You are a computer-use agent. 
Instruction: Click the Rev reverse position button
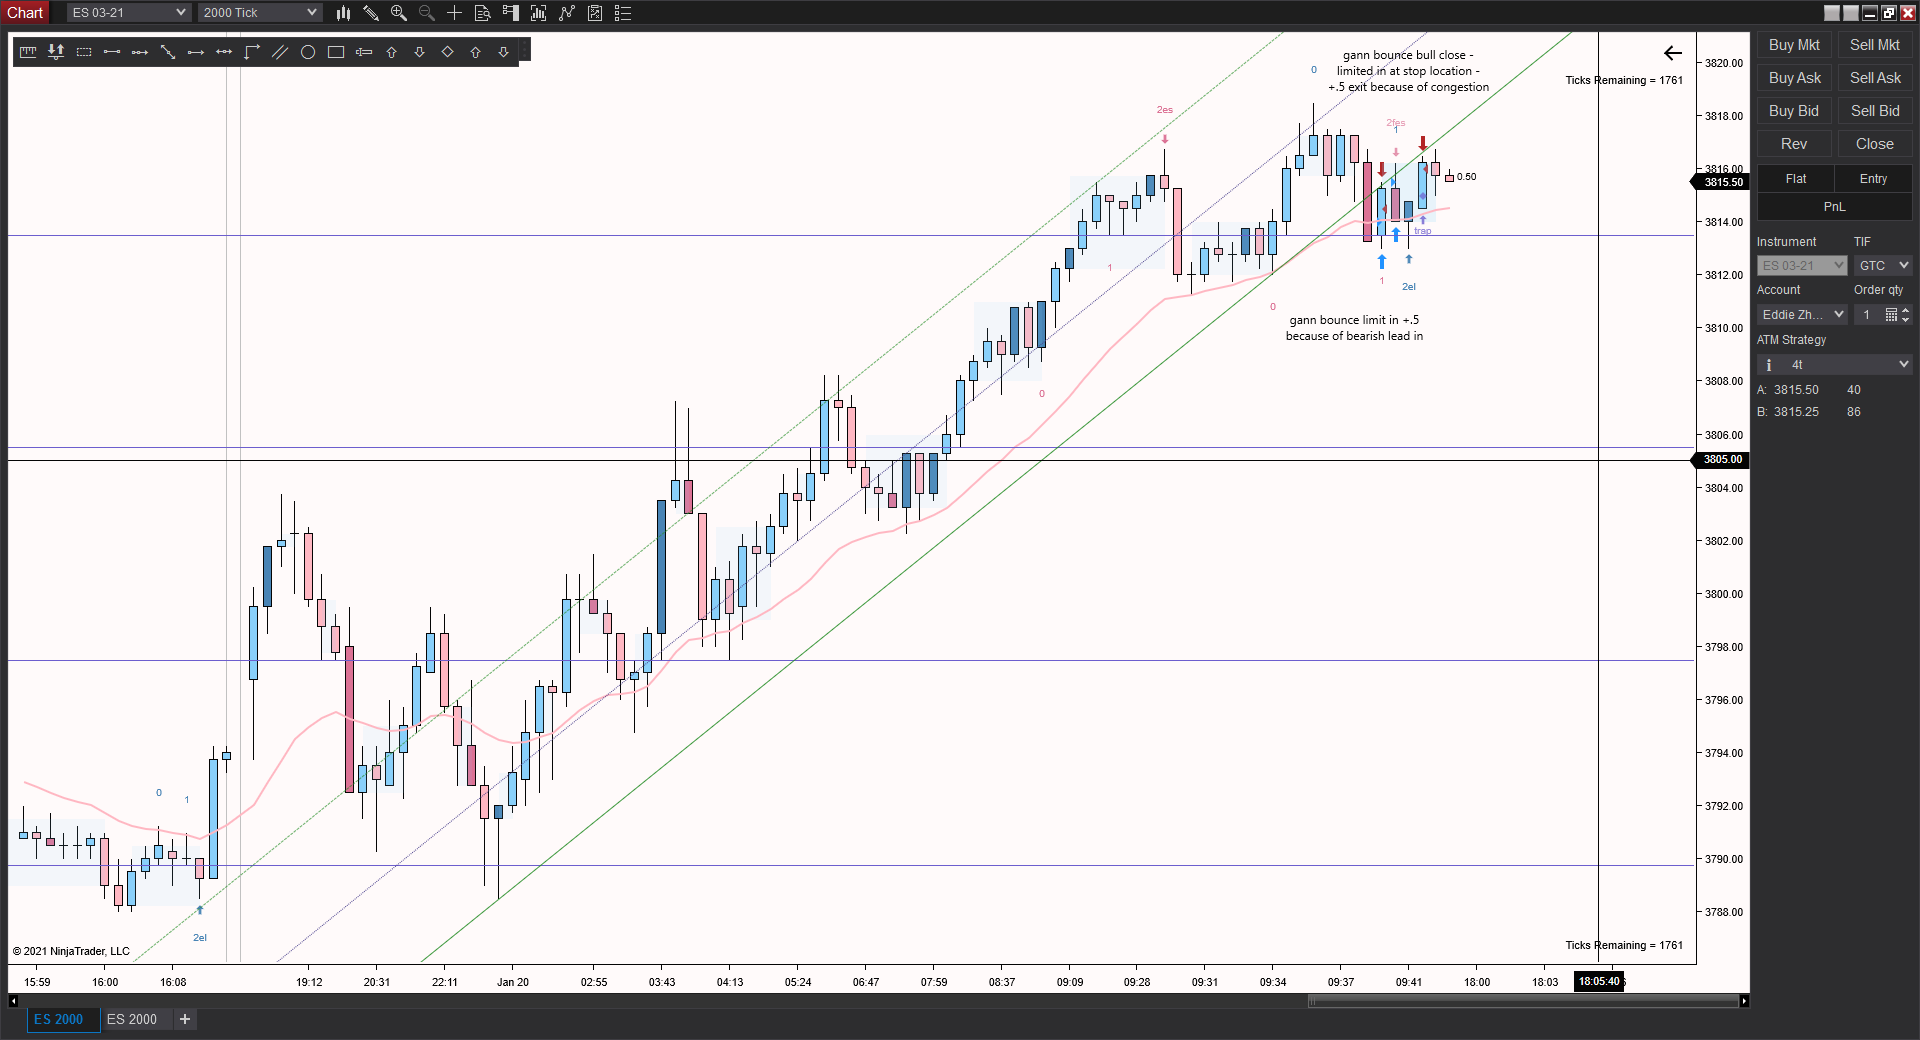[1794, 144]
